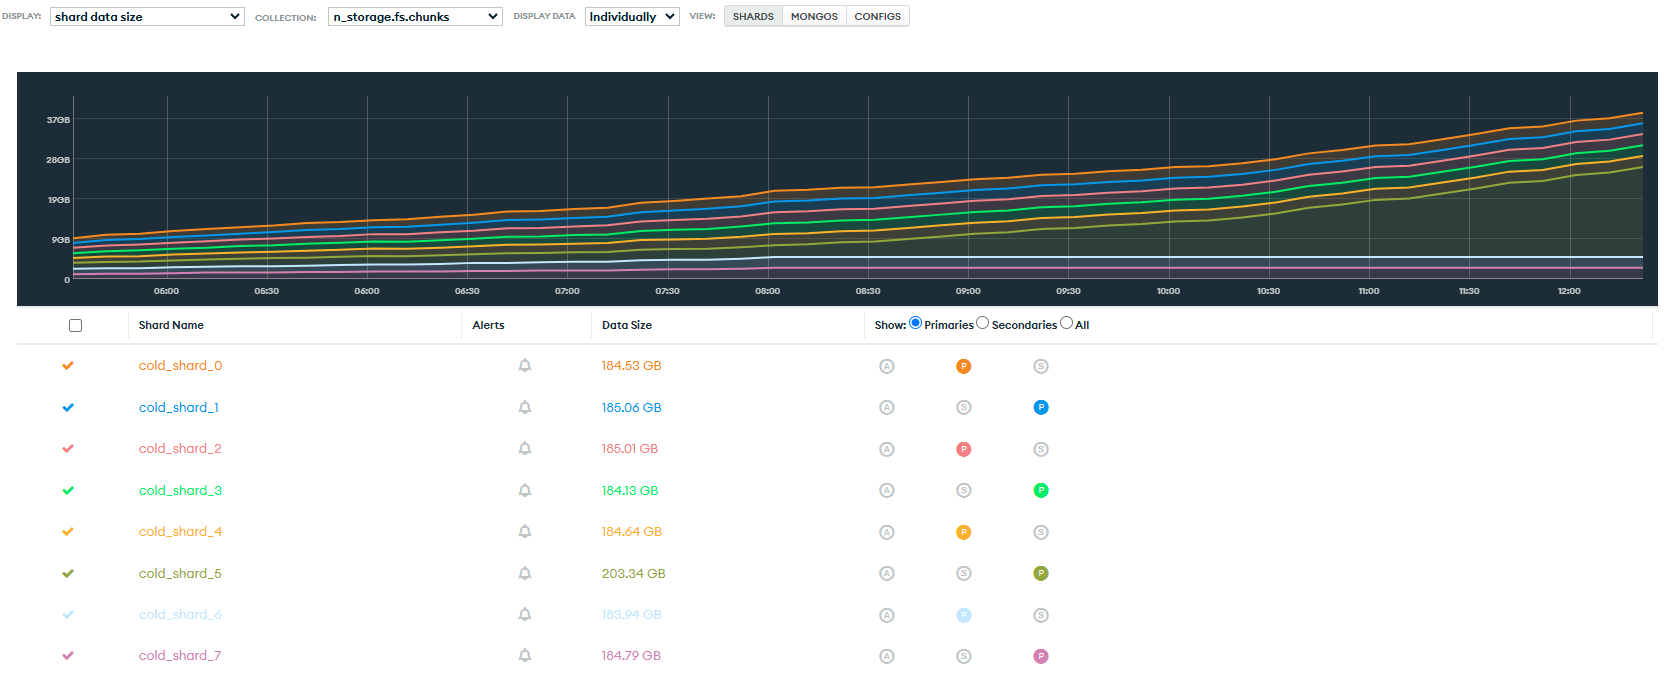
Task: Sort by the Data Size column header
Action: [627, 325]
